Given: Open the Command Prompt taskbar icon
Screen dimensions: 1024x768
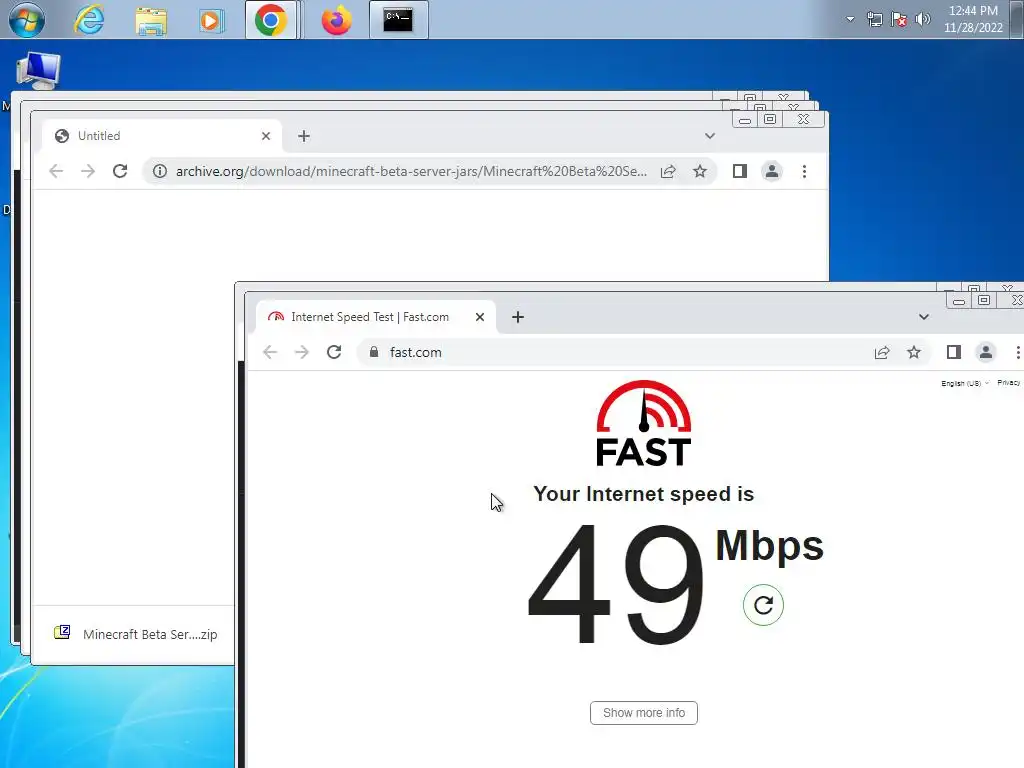Looking at the screenshot, I should point(398,20).
